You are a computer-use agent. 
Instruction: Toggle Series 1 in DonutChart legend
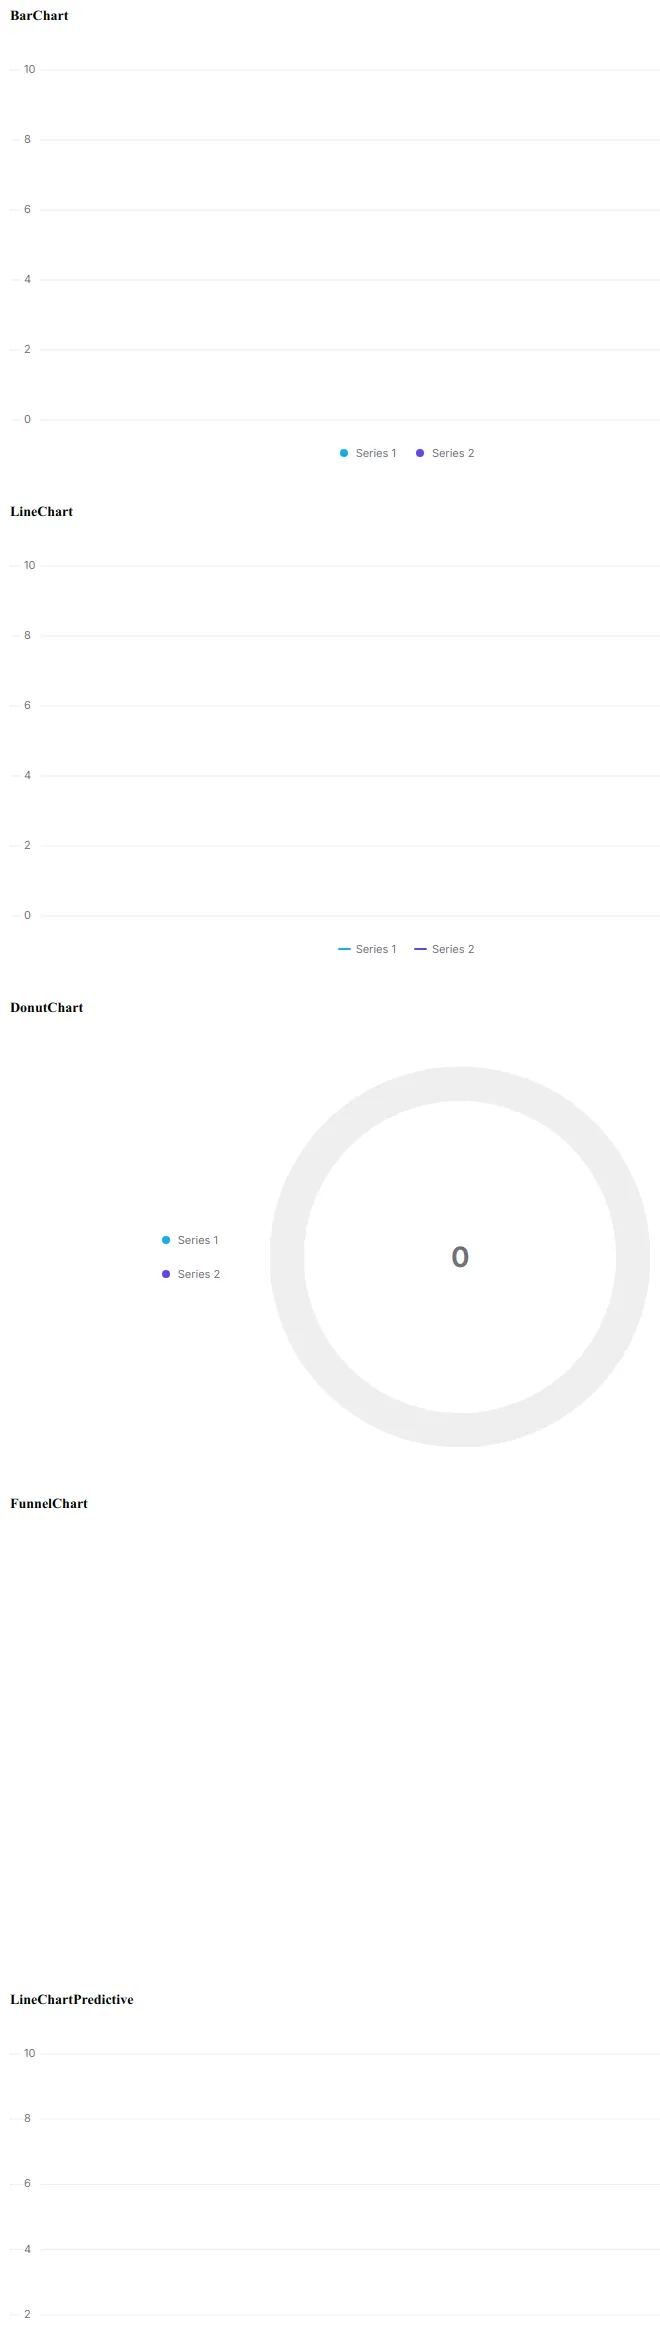tap(190, 1240)
